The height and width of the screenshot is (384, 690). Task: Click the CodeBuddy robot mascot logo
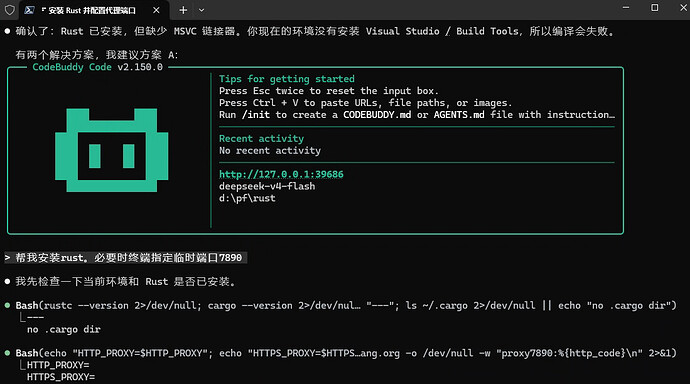tap(112, 150)
